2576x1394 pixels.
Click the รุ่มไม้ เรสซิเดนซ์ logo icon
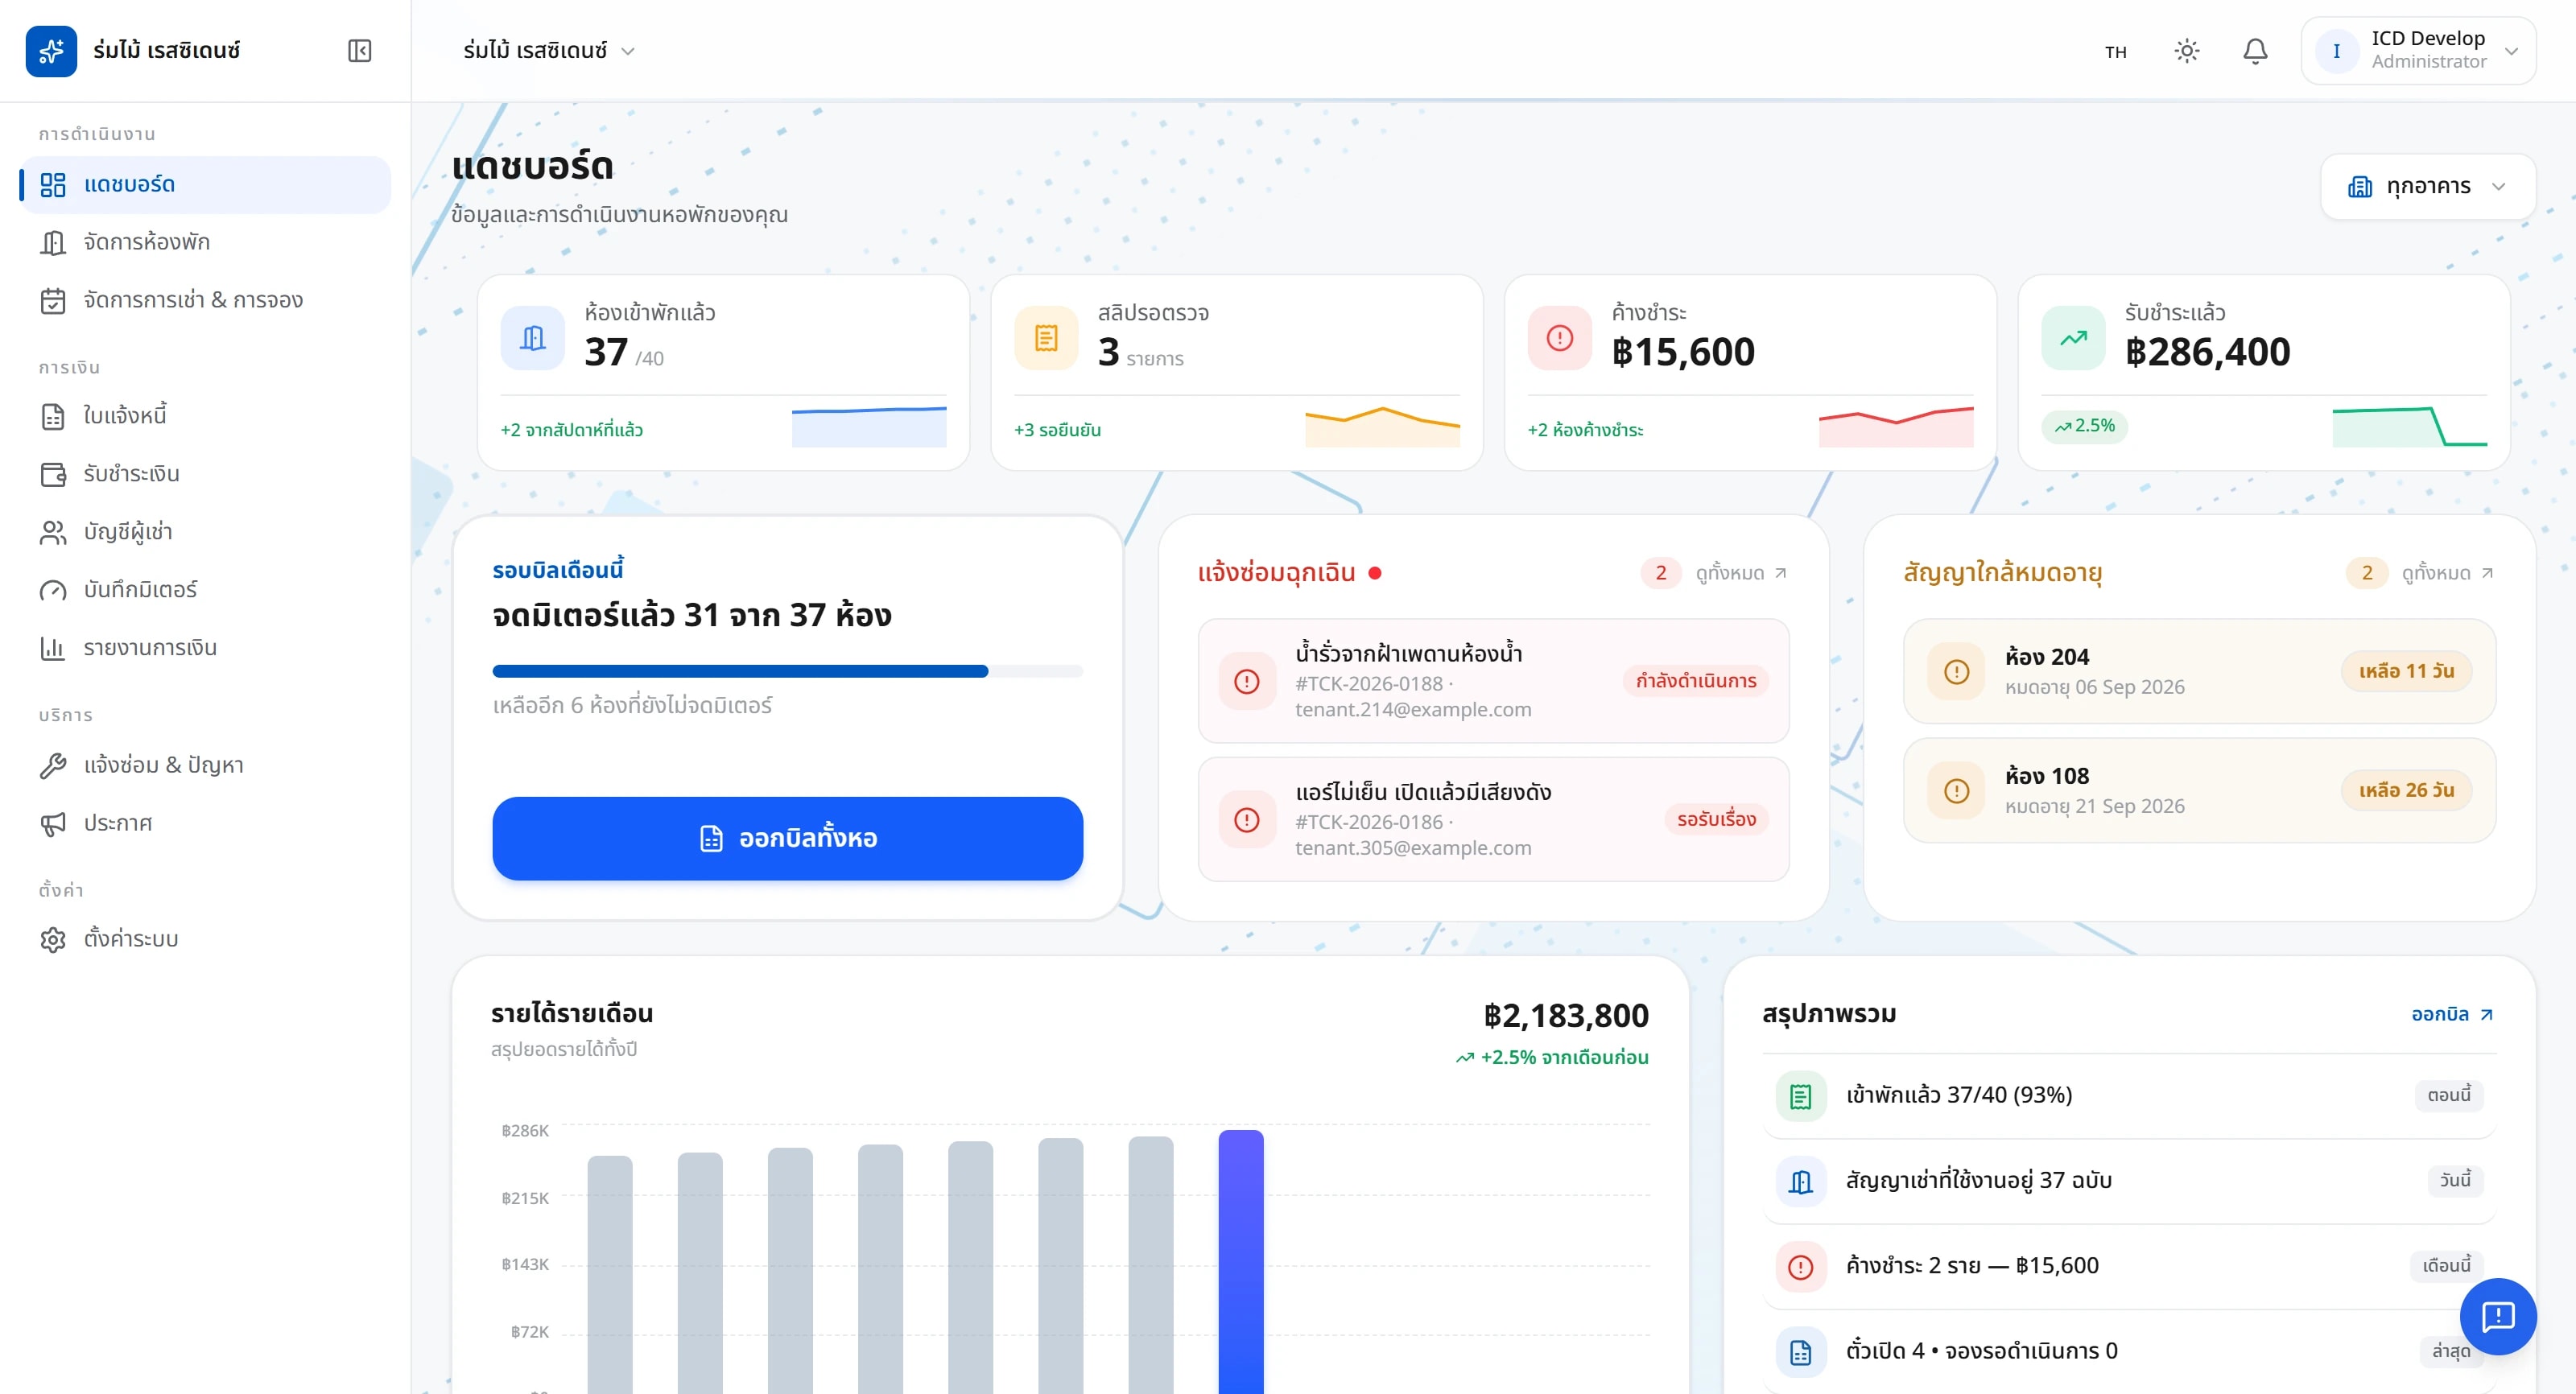(x=51, y=51)
